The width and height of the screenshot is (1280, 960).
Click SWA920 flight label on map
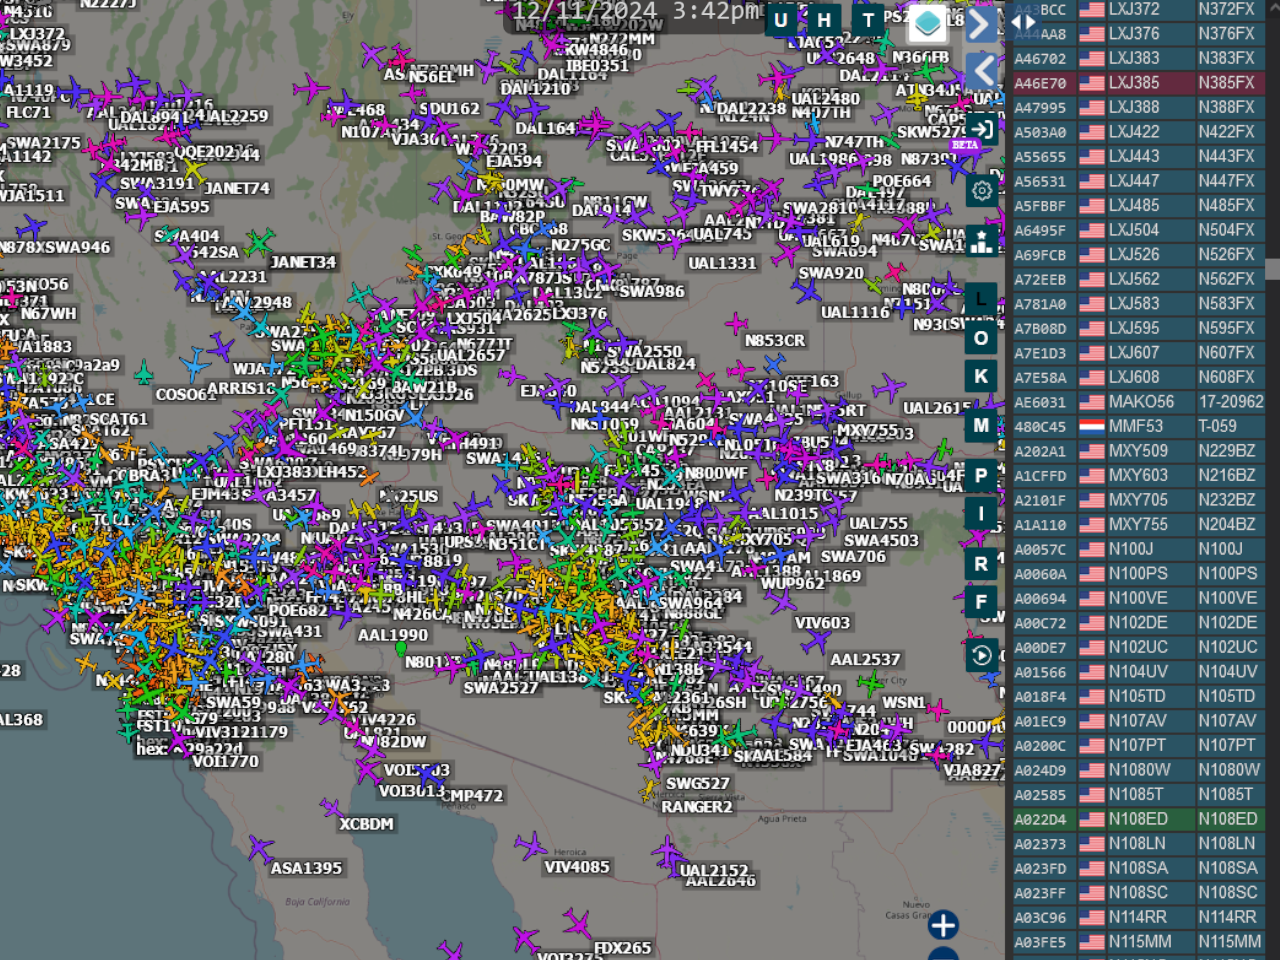pyautogui.click(x=831, y=273)
